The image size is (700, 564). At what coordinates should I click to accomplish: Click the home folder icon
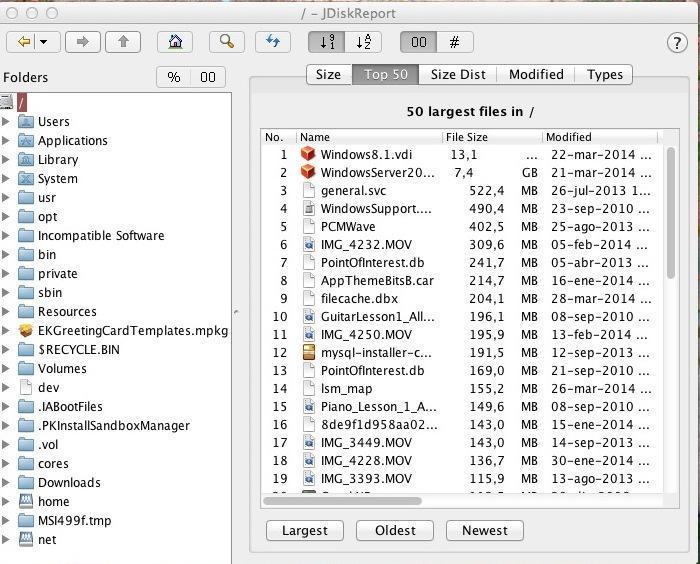coord(175,42)
